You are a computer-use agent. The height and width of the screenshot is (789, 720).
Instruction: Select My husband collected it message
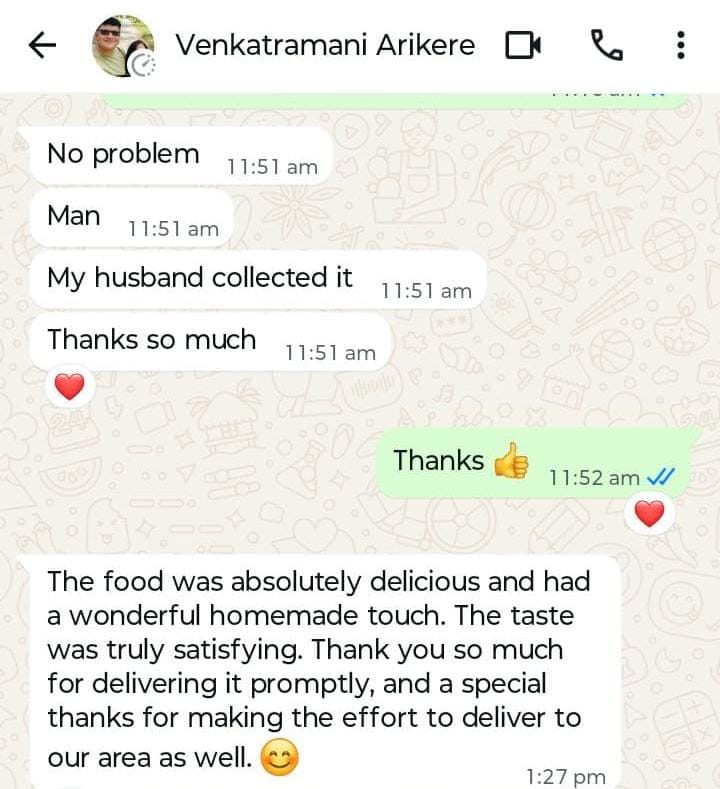point(258,280)
